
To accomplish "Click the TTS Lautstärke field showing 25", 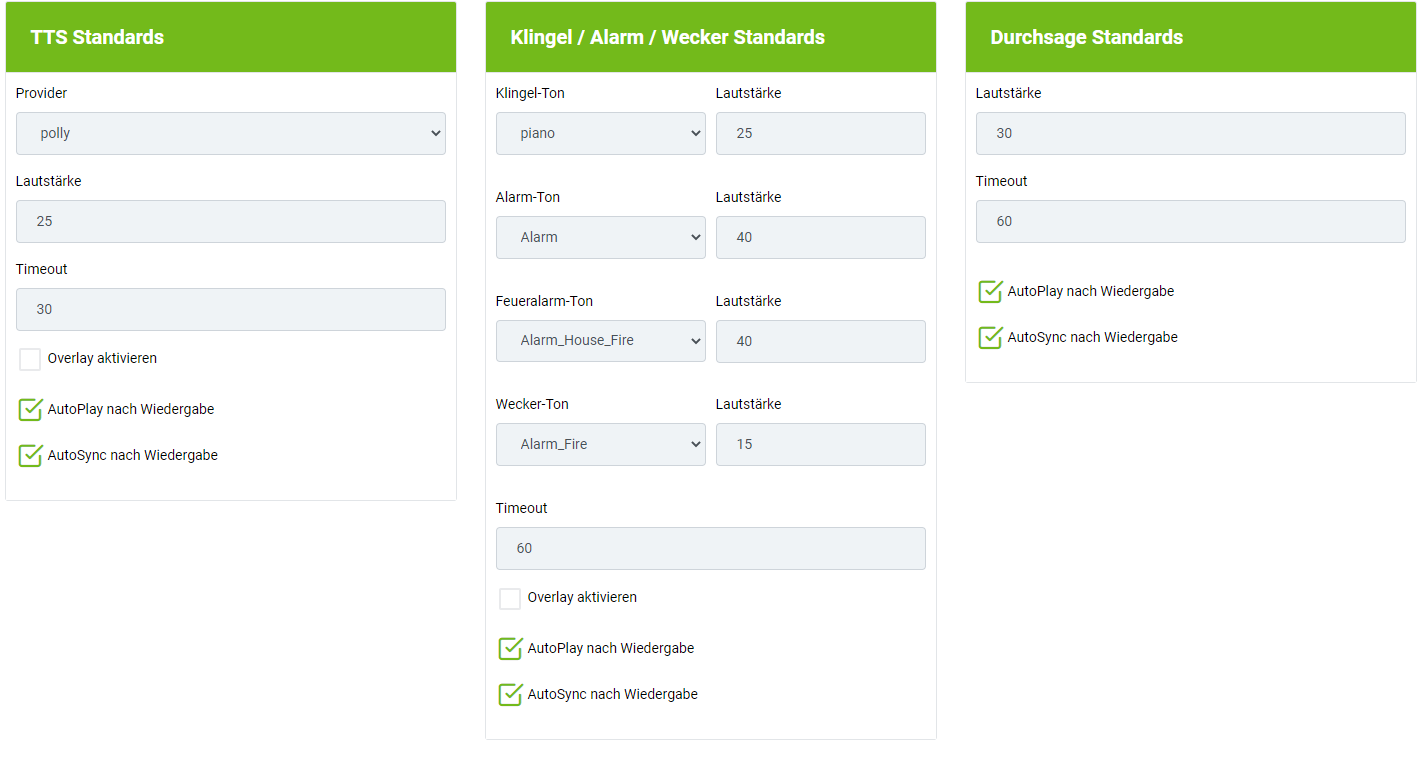I will (230, 221).
